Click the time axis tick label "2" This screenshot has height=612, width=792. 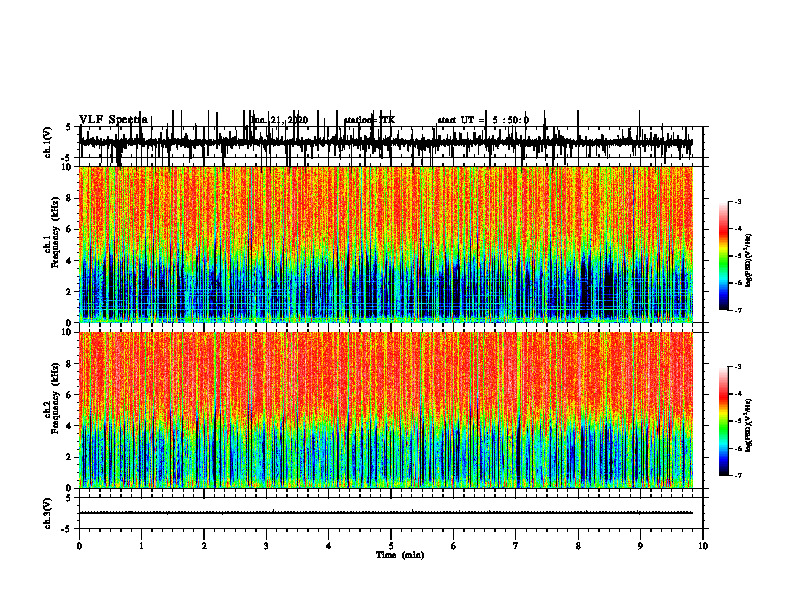[x=204, y=546]
